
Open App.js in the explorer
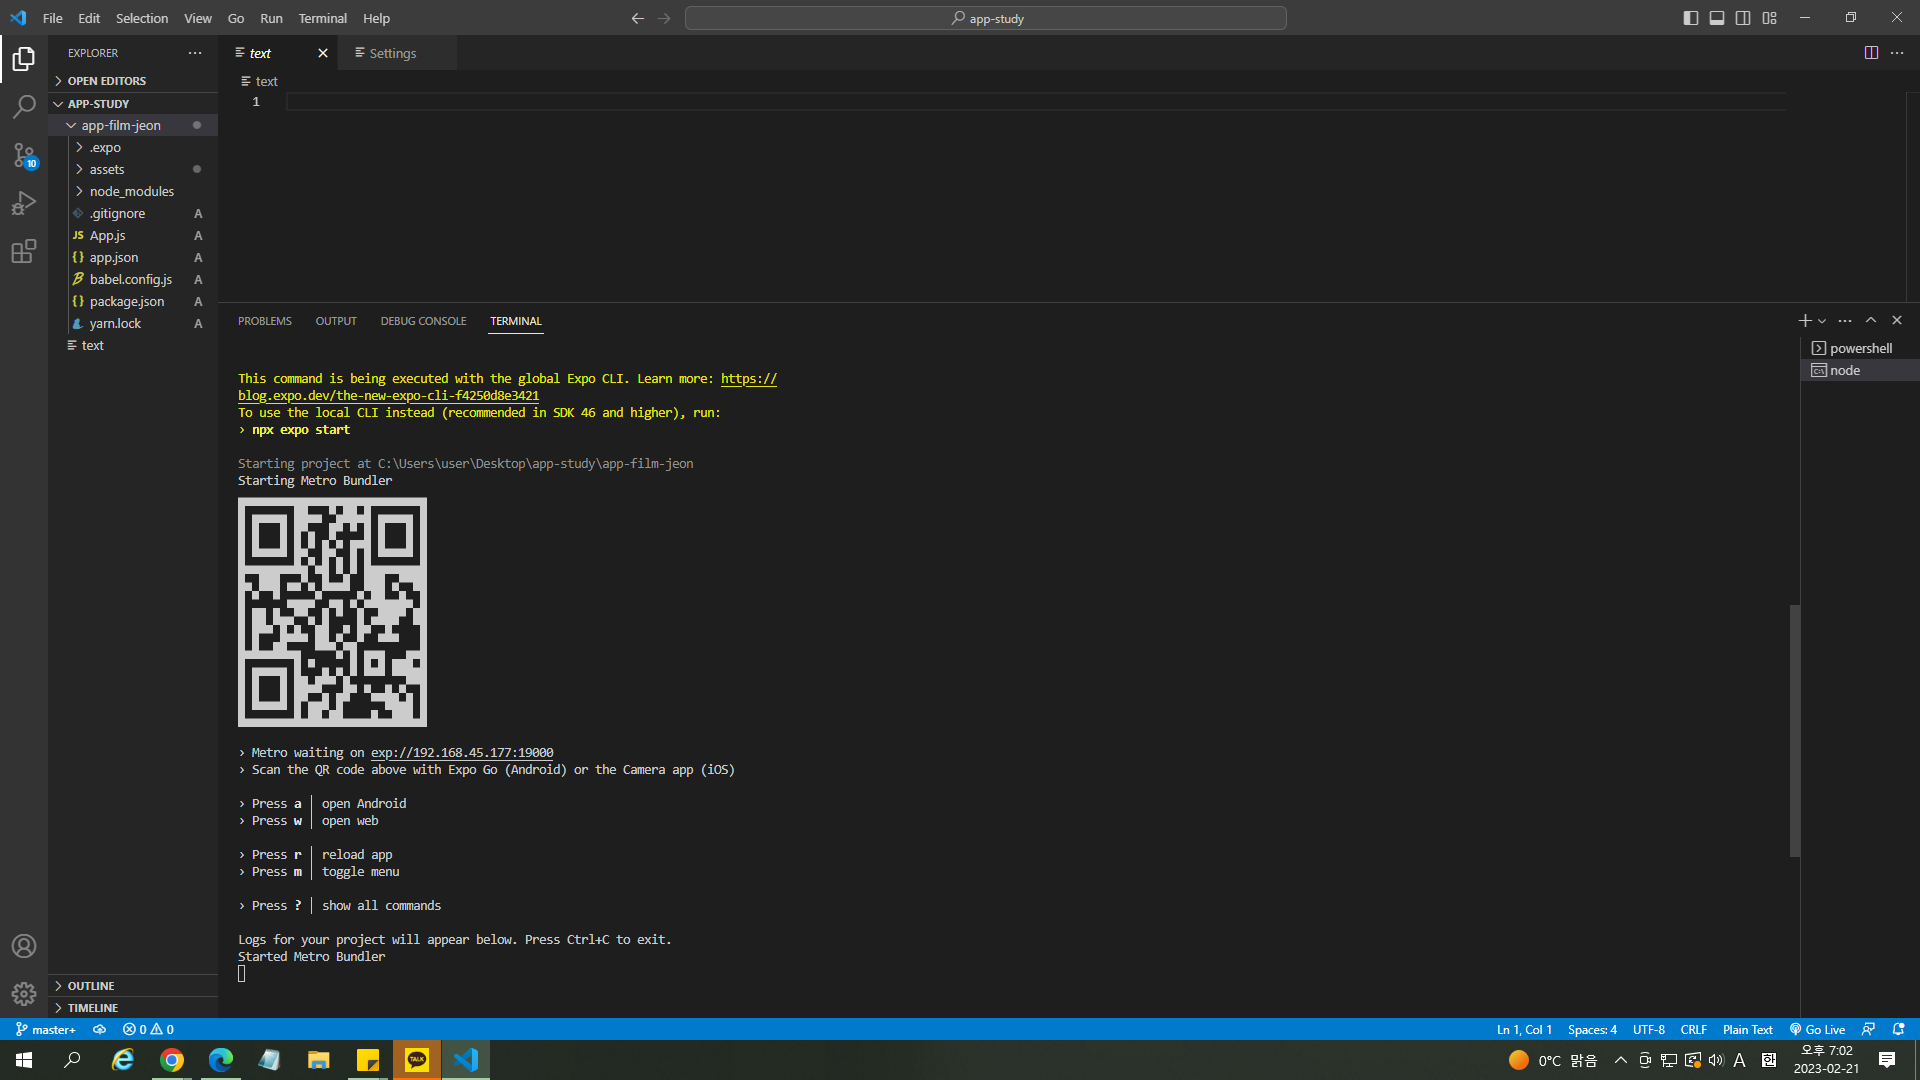click(x=133, y=235)
